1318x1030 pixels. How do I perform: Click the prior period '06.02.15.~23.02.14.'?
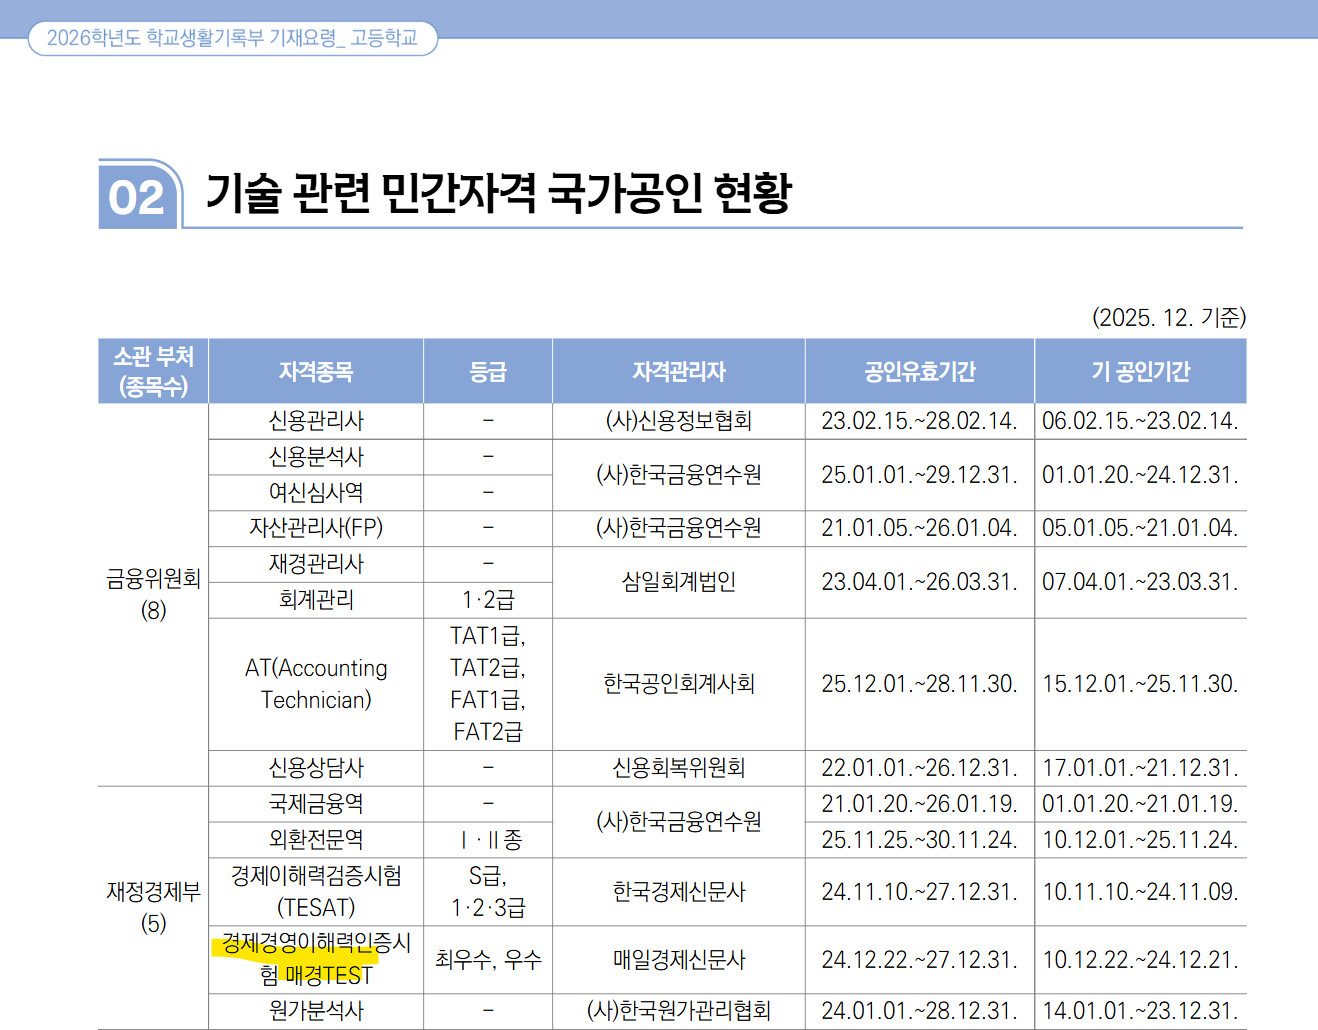pos(1140,421)
